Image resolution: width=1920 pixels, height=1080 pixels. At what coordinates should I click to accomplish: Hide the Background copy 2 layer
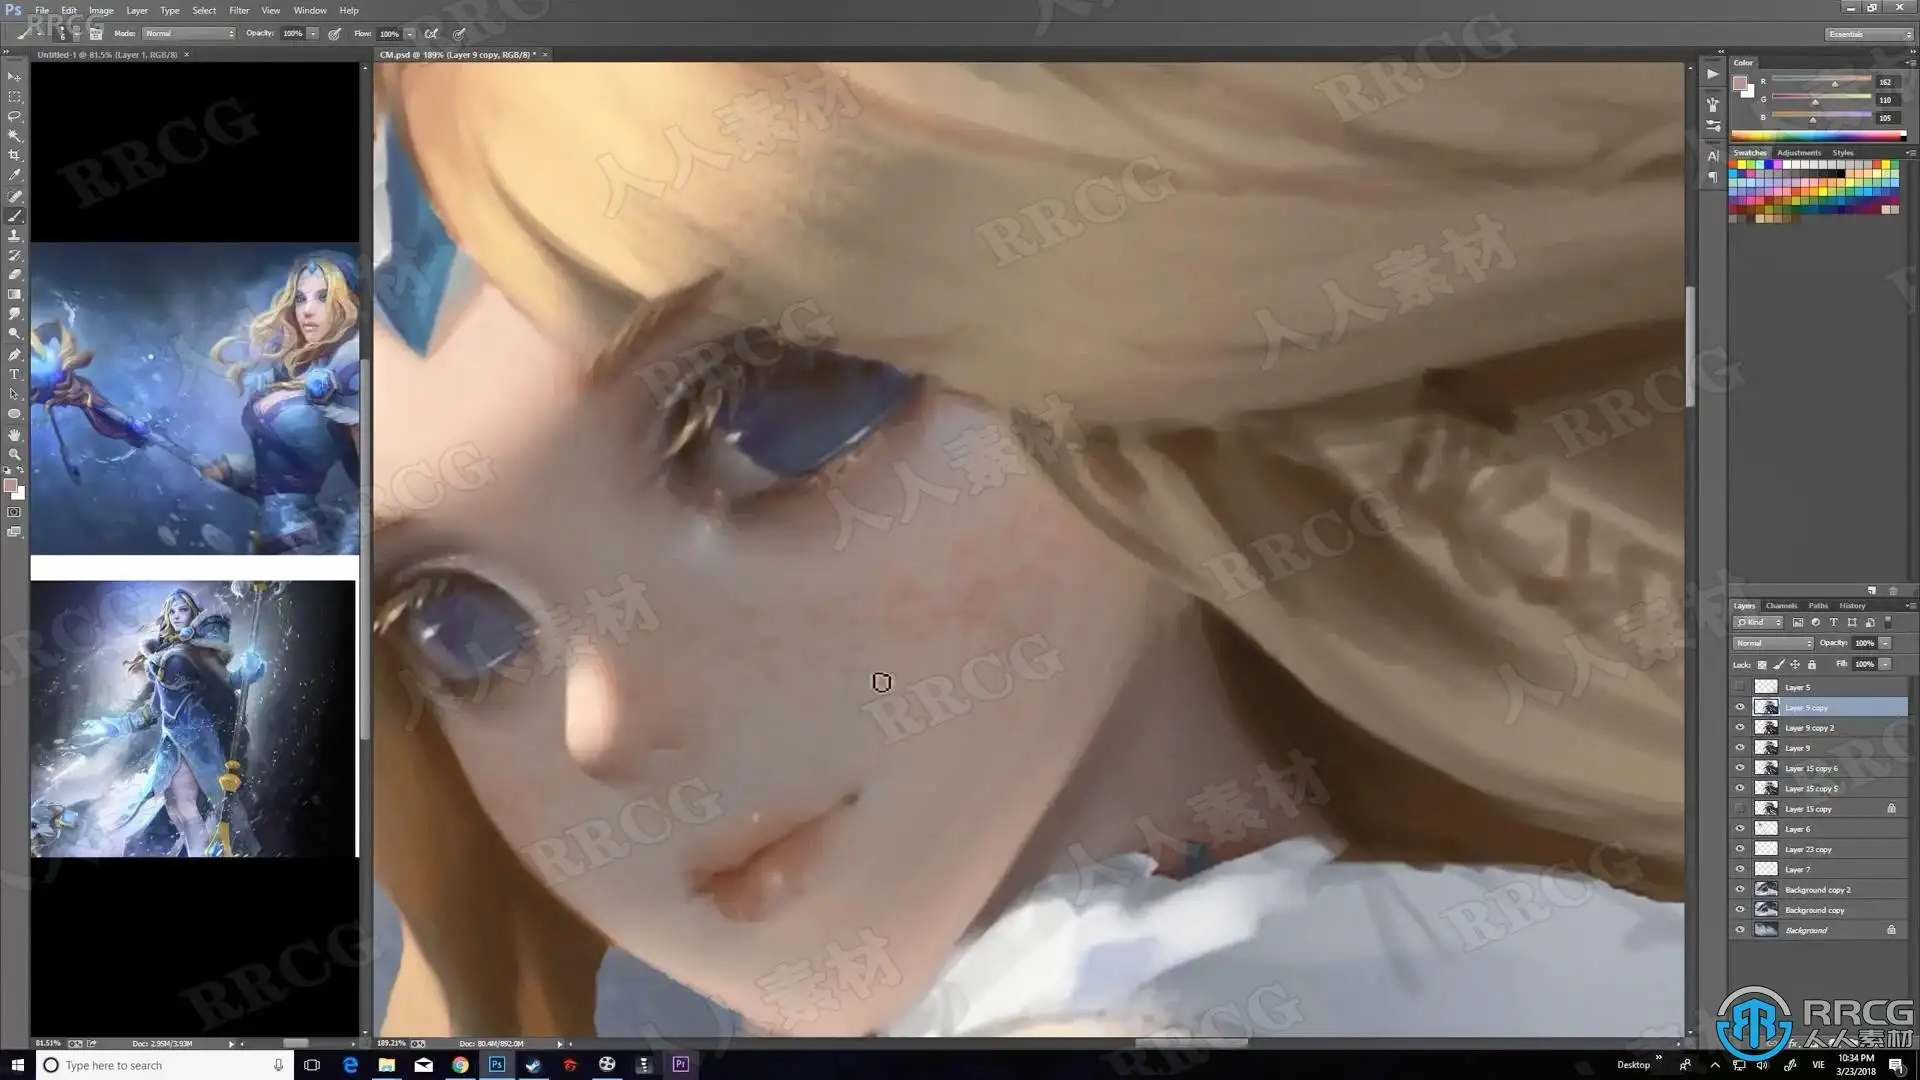pyautogui.click(x=1740, y=889)
